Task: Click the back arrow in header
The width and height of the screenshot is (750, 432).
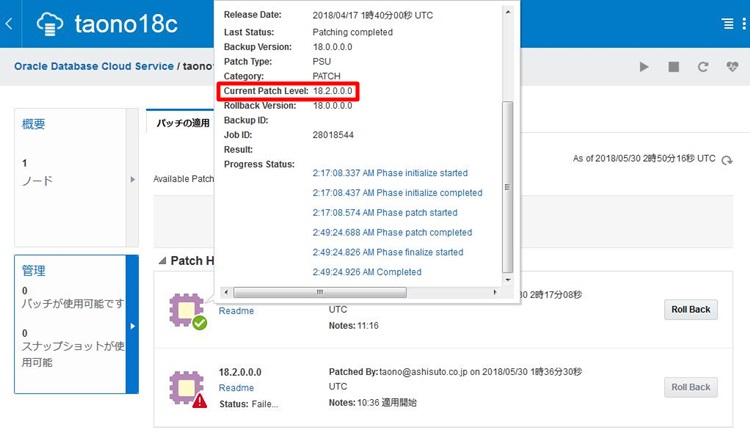Action: [9, 23]
